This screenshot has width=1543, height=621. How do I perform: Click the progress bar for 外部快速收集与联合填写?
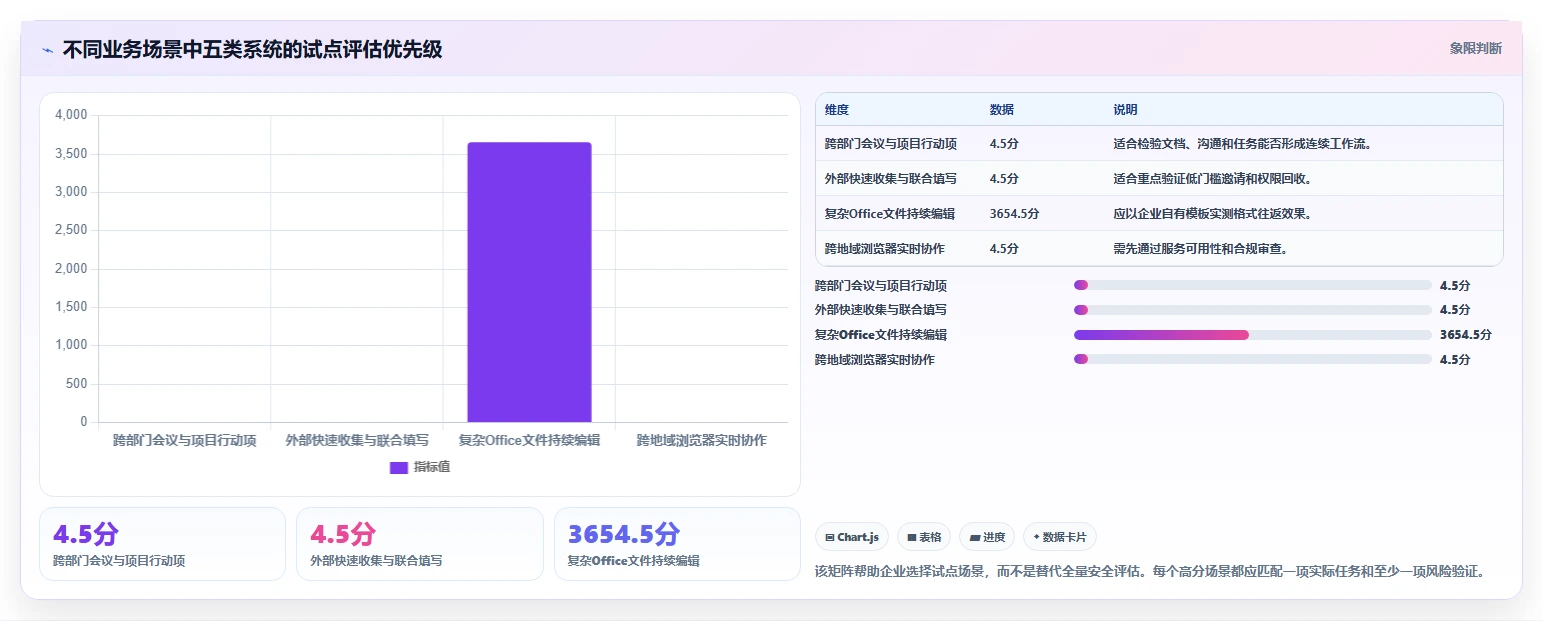point(1252,310)
